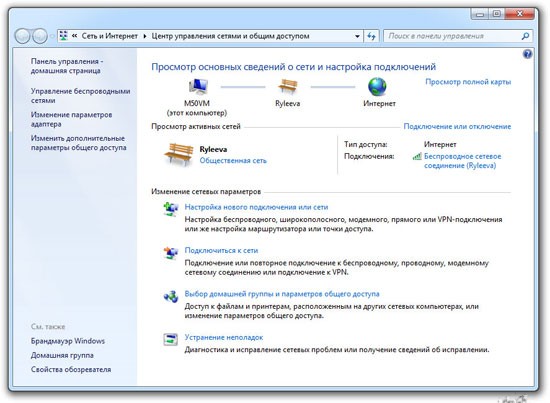The image size is (550, 403).
Task: Click the Back navigation arrow button
Action: coord(22,36)
